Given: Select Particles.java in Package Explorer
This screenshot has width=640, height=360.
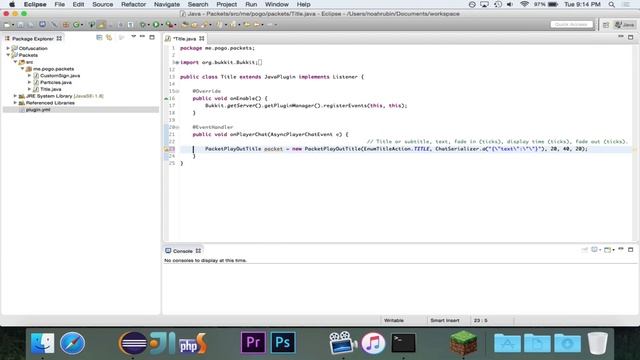Looking at the screenshot, I should 56,82.
